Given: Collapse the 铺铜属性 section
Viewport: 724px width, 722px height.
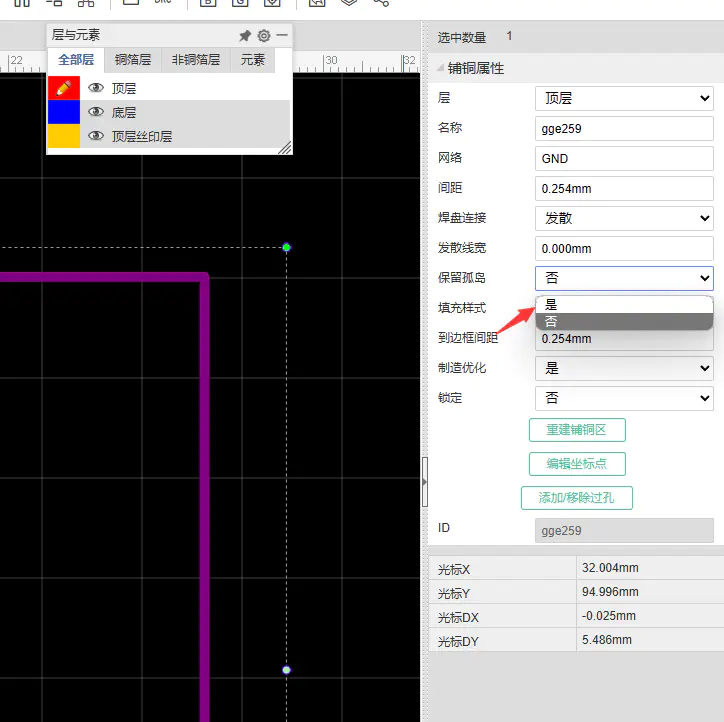Looking at the screenshot, I should pyautogui.click(x=439, y=69).
